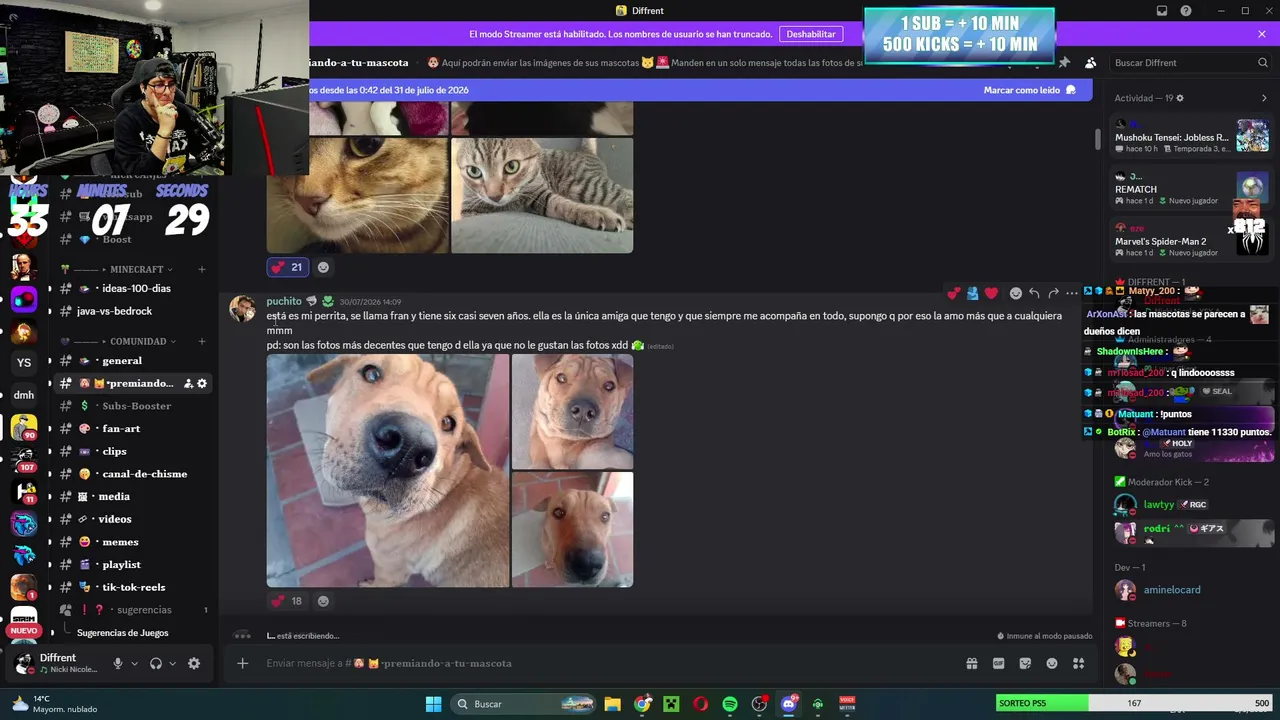Deafen audio with headphones icon
The width and height of the screenshot is (1280, 720).
[x=156, y=663]
